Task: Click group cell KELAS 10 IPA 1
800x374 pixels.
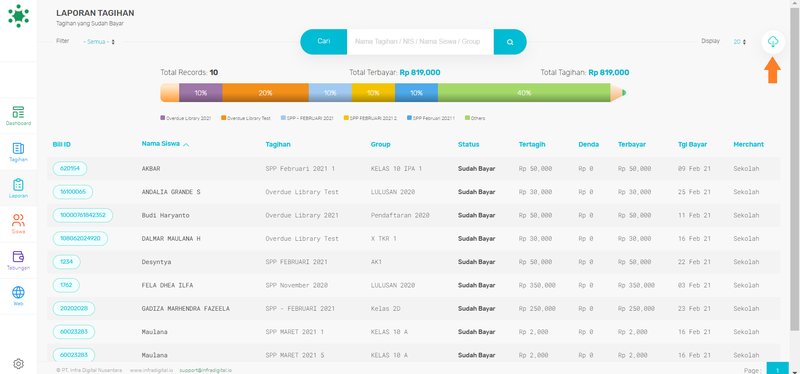Action: coord(396,168)
